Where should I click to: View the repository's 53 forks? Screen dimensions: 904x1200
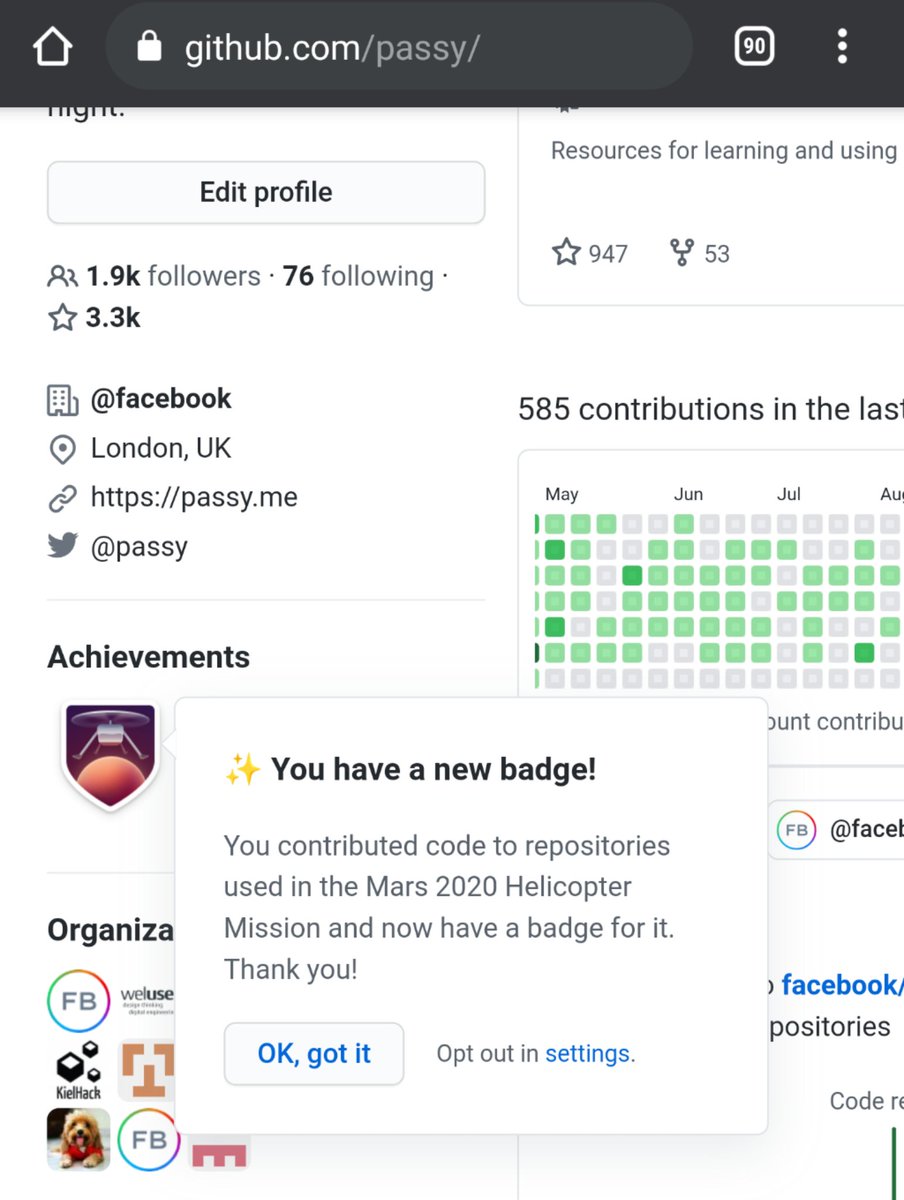click(x=699, y=253)
